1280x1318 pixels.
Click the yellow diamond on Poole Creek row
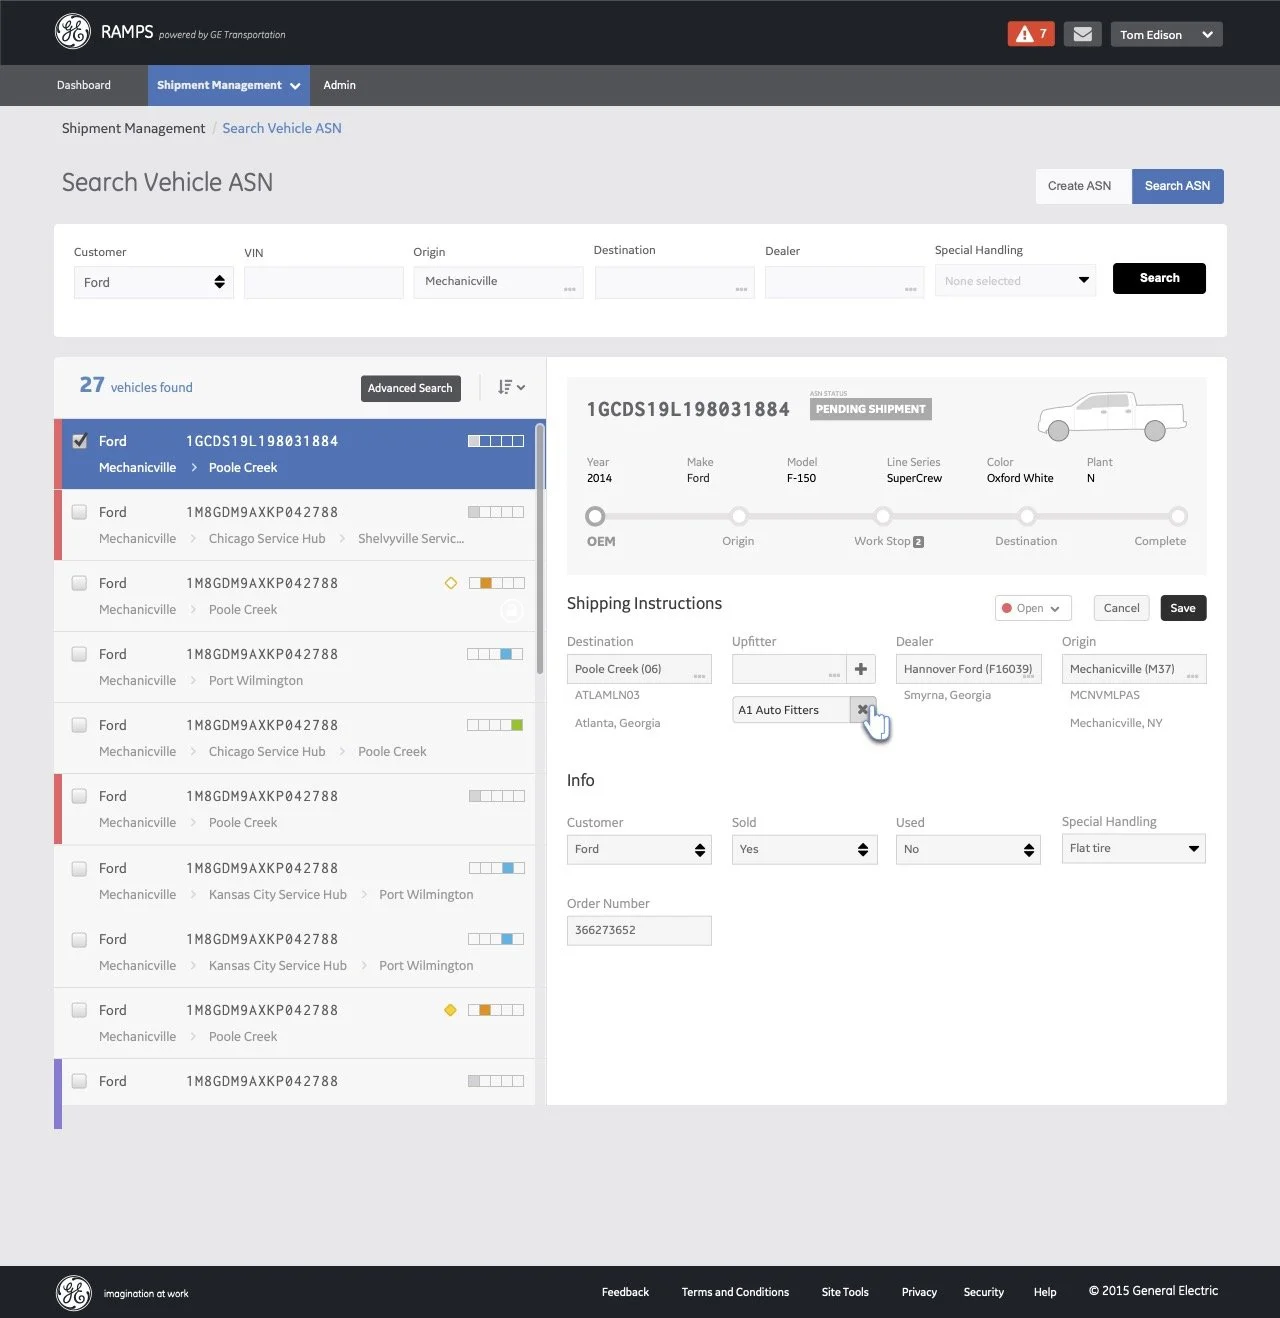[x=450, y=1010]
